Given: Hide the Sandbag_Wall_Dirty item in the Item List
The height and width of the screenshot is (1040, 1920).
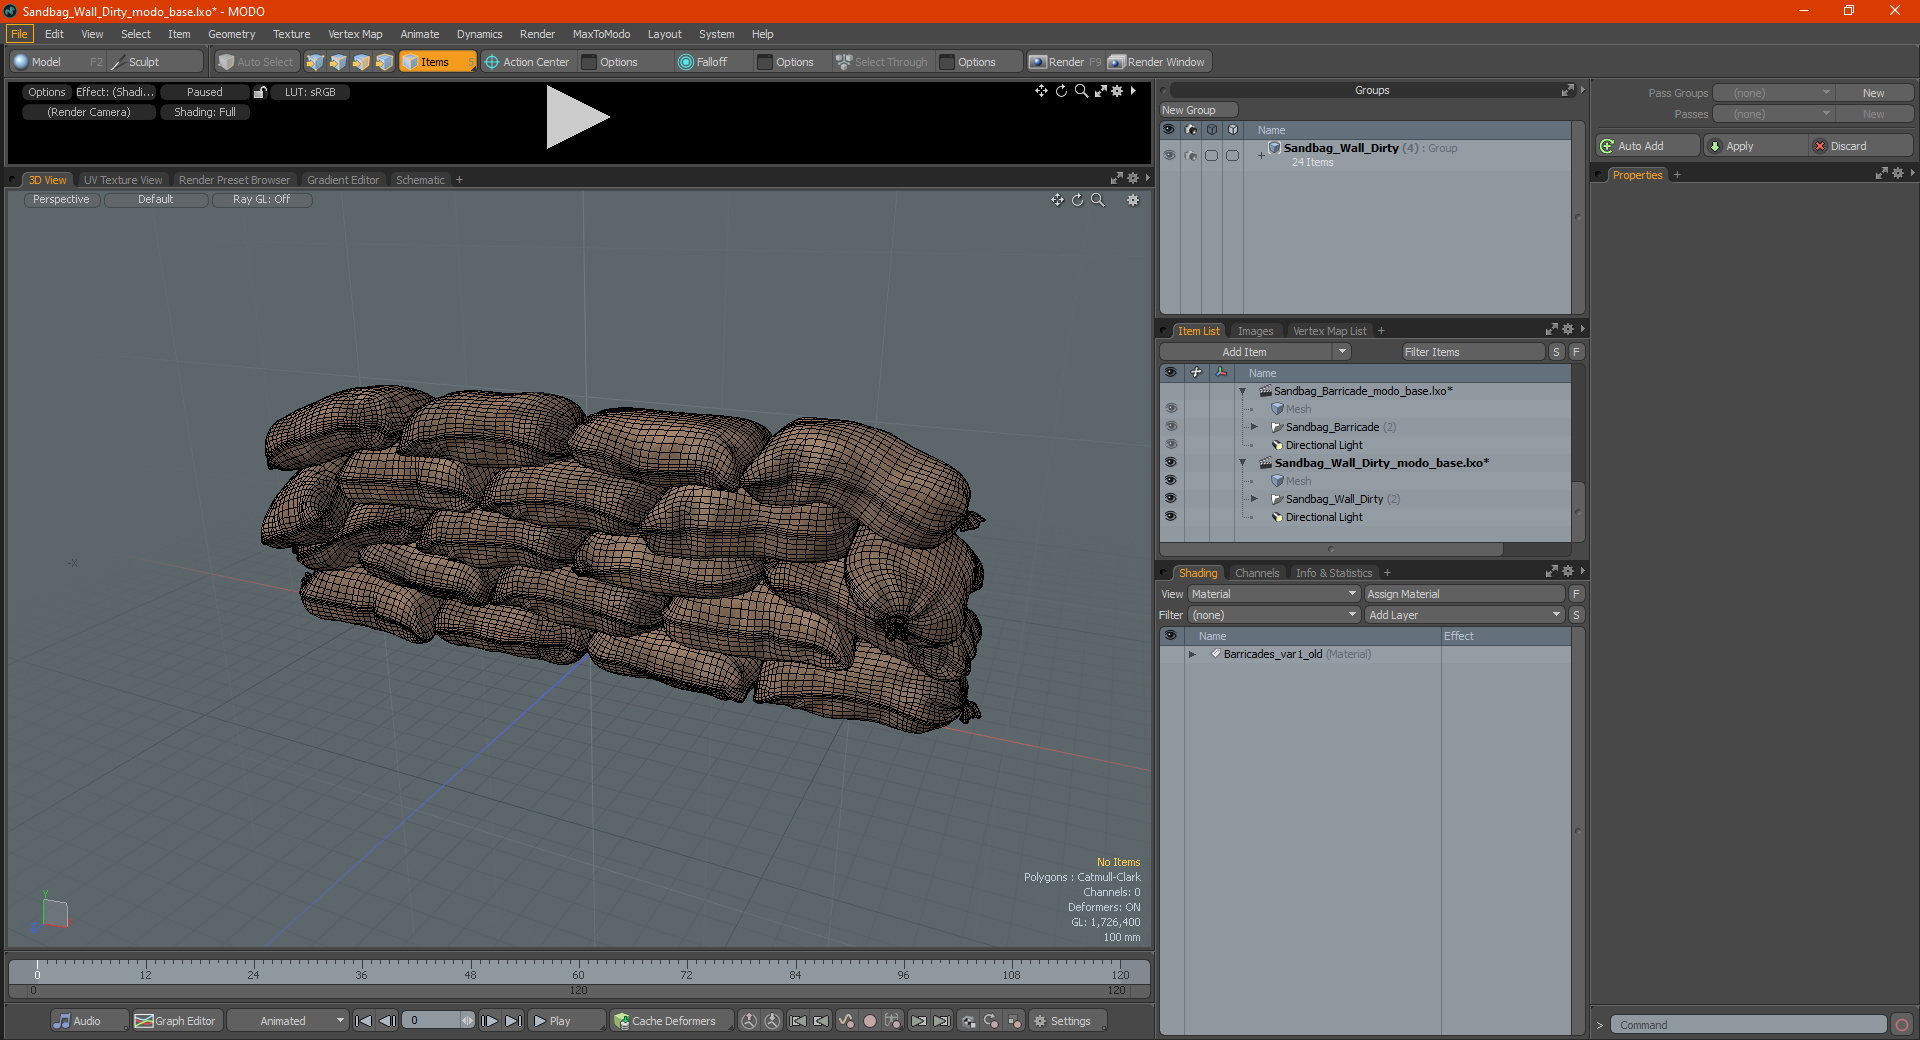Looking at the screenshot, I should coord(1171,499).
